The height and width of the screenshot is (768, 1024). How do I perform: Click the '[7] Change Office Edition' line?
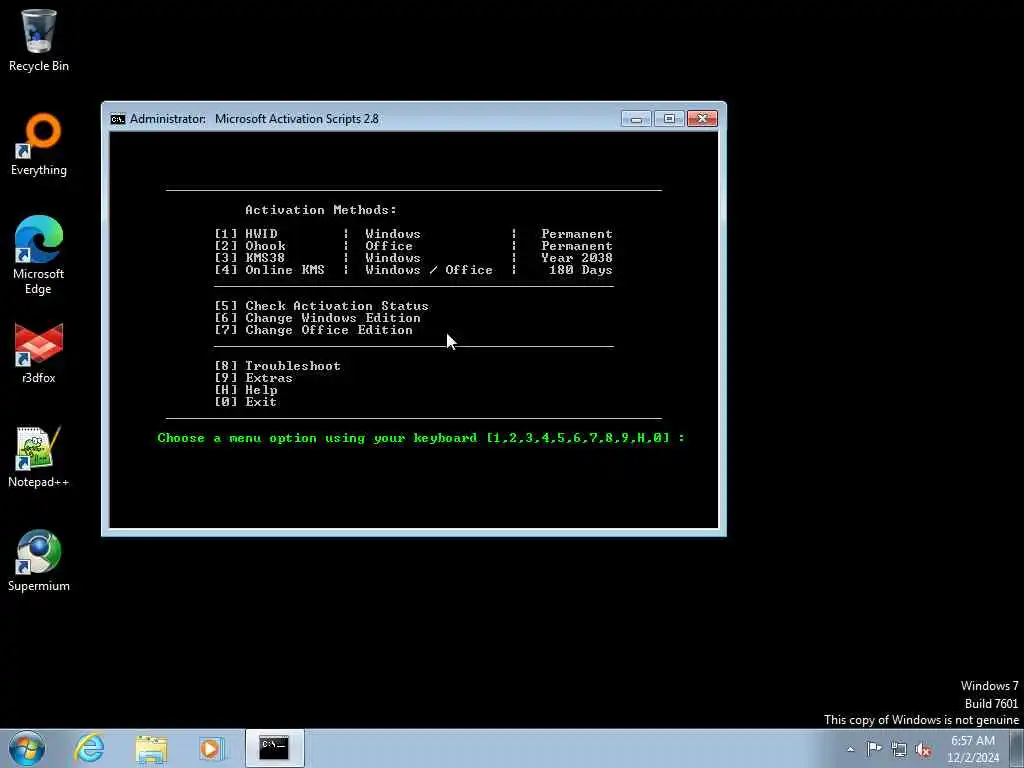[313, 330]
